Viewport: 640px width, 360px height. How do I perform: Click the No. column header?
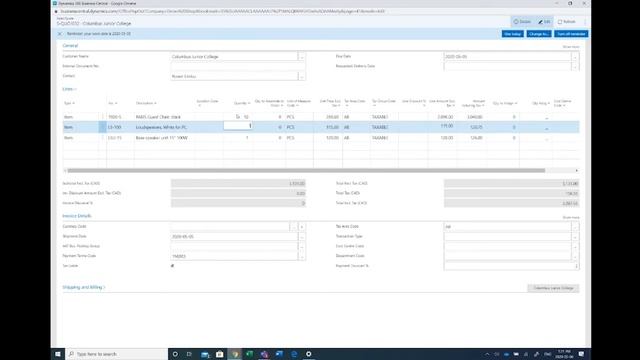113,103
